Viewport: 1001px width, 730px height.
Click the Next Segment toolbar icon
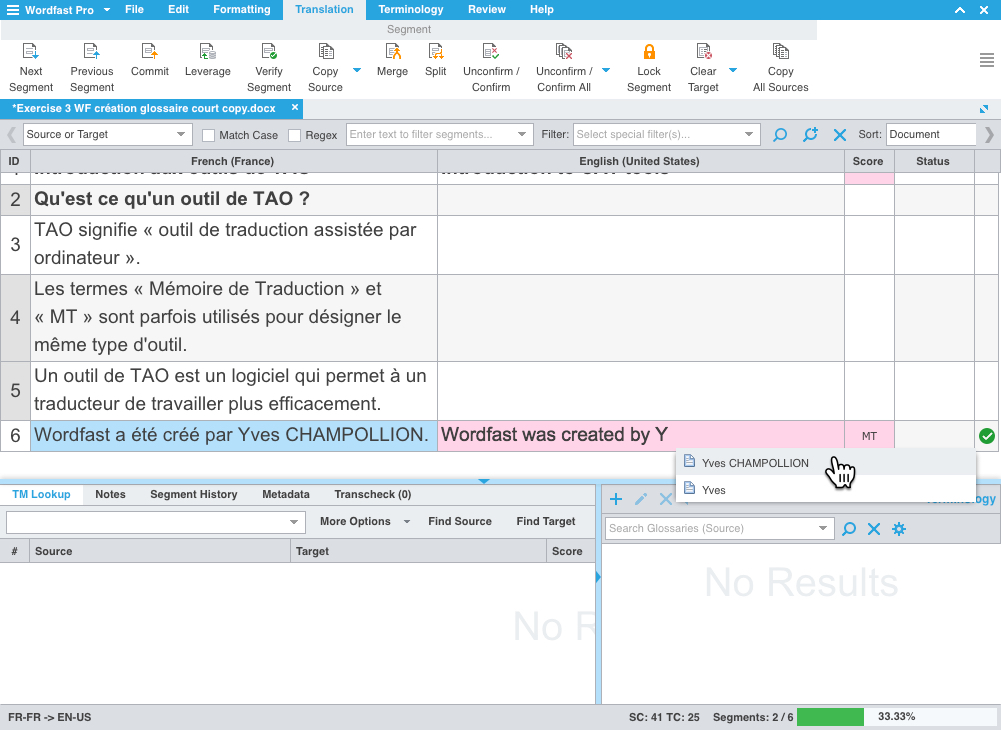31,52
